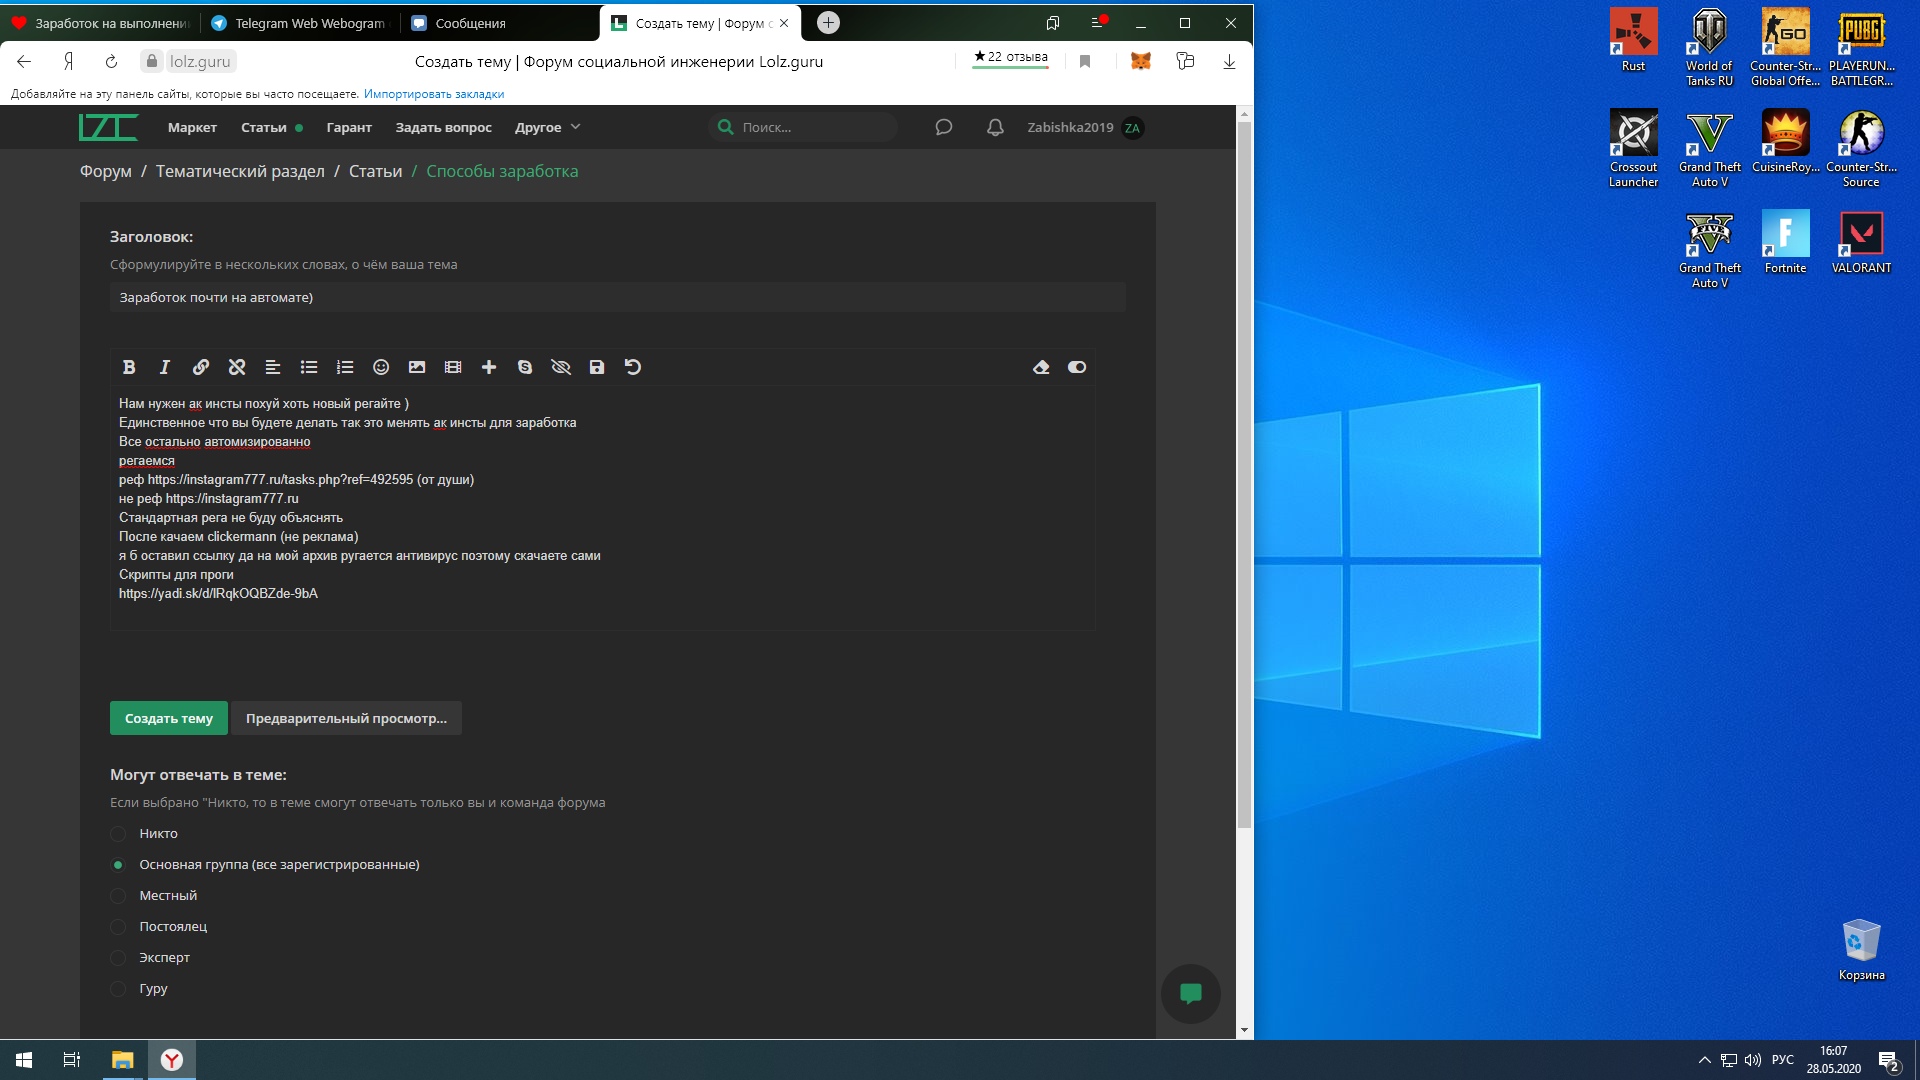Image resolution: width=1920 pixels, height=1080 pixels.
Task: Toggle the BB-code editor mode switch
Action: (x=1077, y=367)
